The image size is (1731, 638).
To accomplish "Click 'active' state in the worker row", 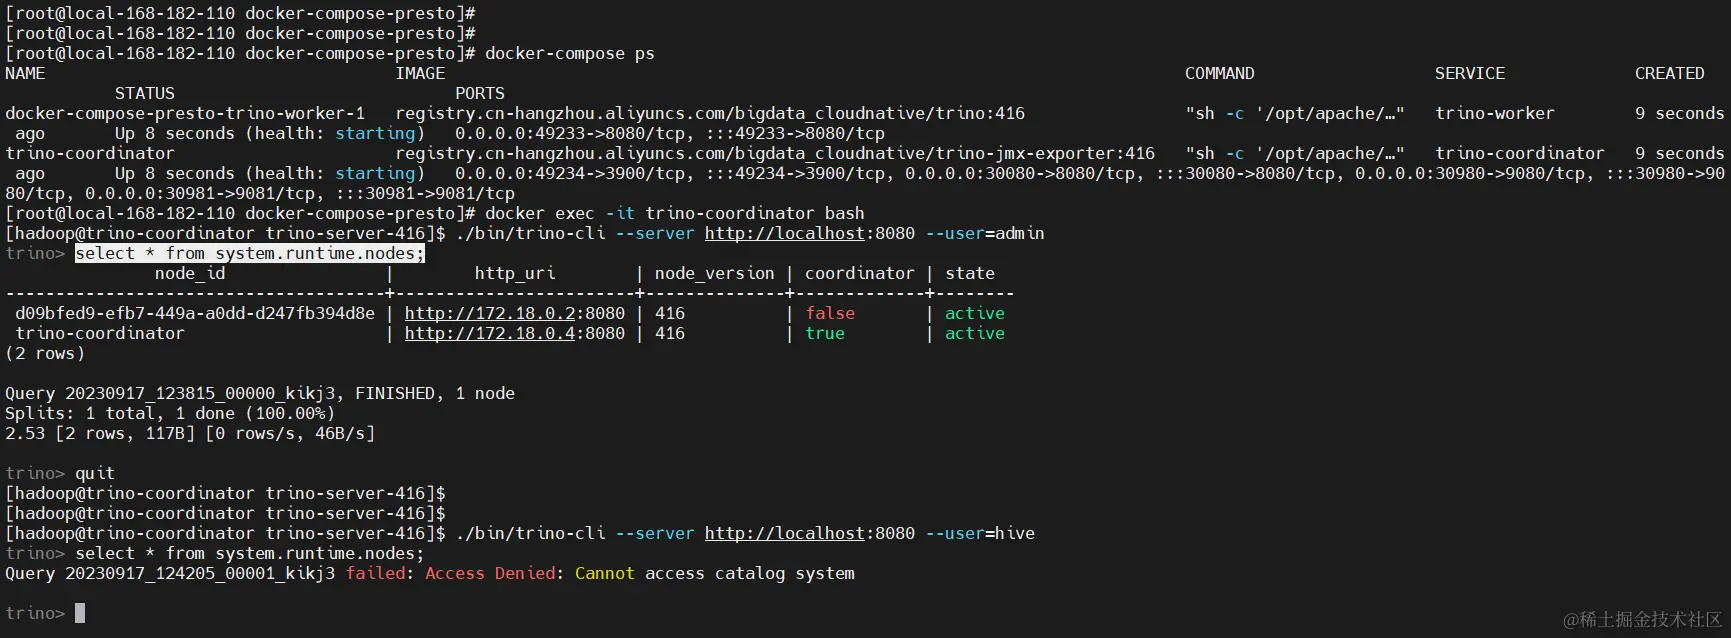I will 975,313.
